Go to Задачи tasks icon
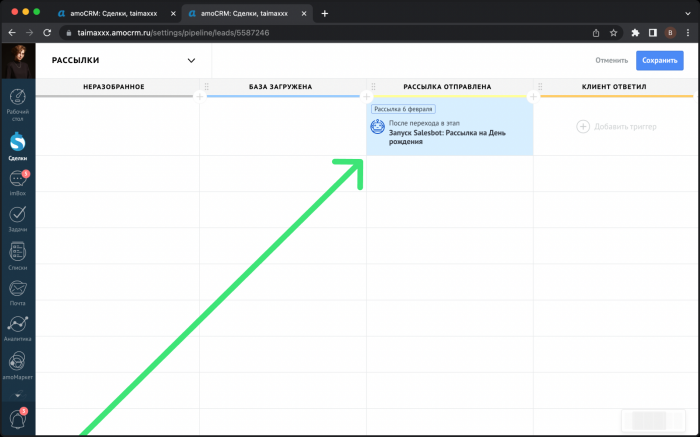 point(17,215)
